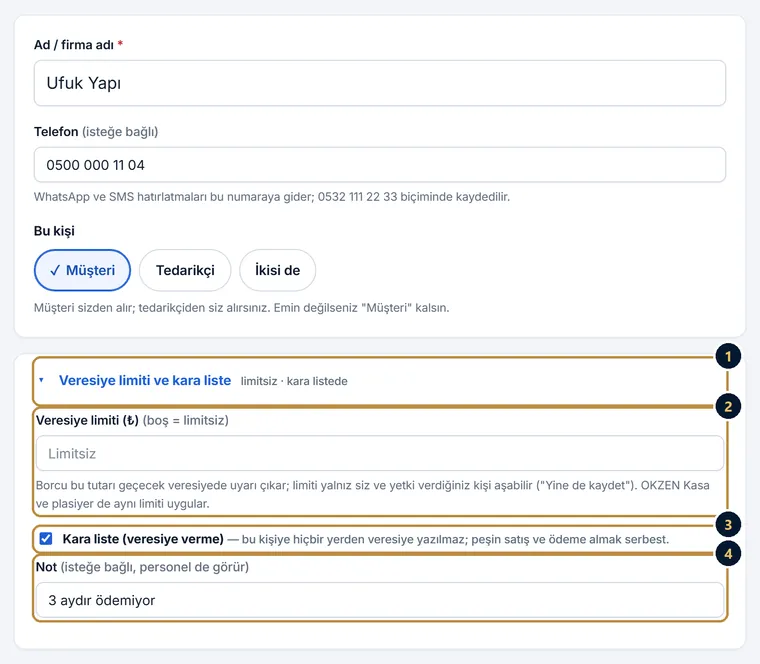Click the Not input with '3 aydır ödemiyor'

point(380,600)
